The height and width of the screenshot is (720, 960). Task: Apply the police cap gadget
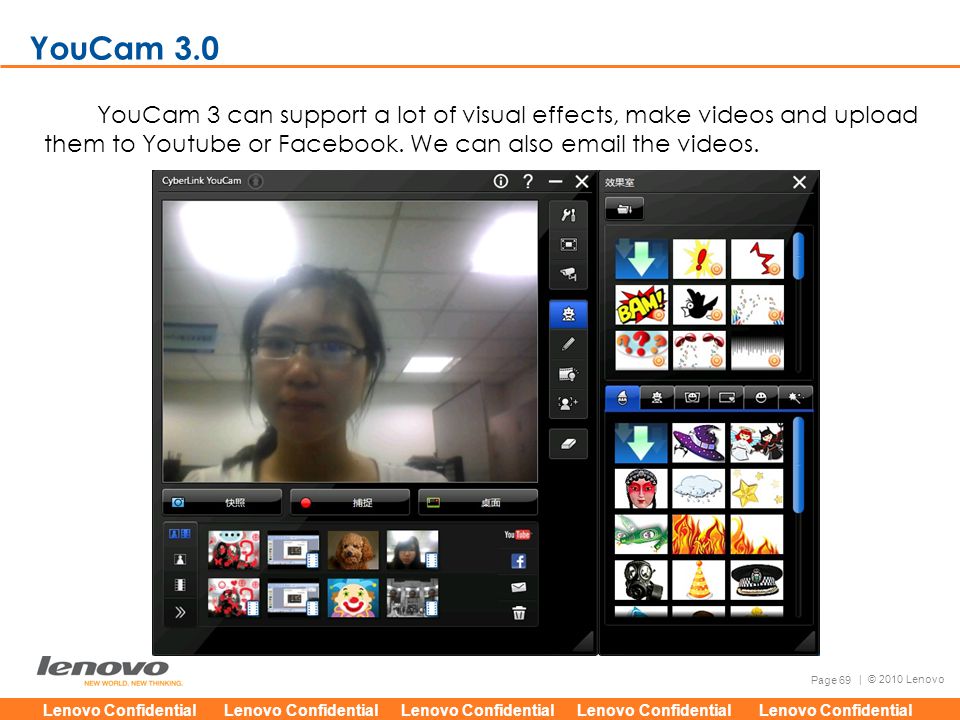757,580
